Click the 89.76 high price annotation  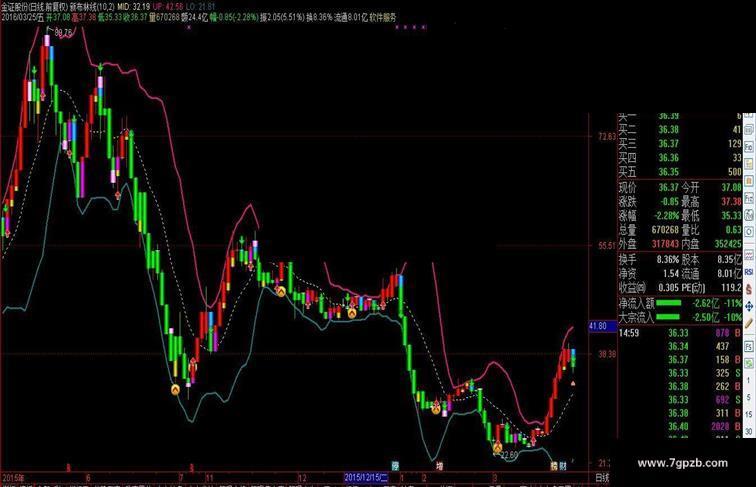(x=64, y=33)
